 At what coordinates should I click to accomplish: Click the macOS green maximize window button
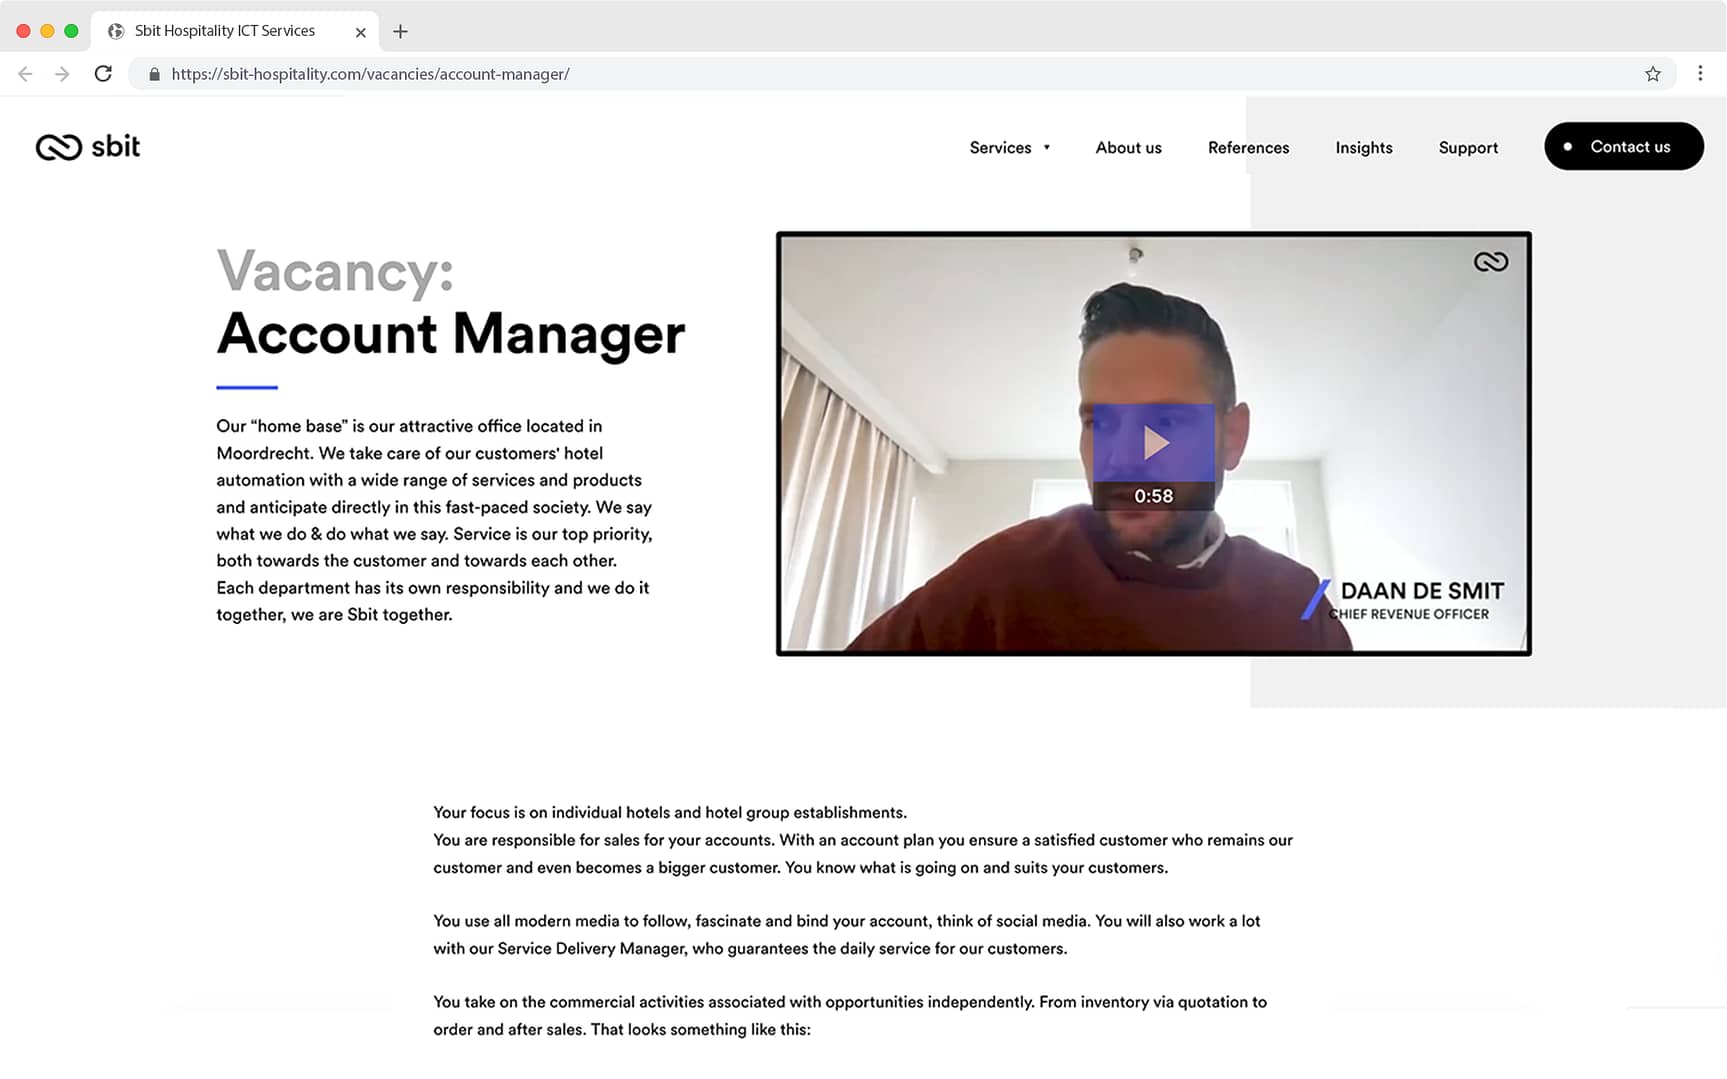pyautogui.click(x=71, y=31)
